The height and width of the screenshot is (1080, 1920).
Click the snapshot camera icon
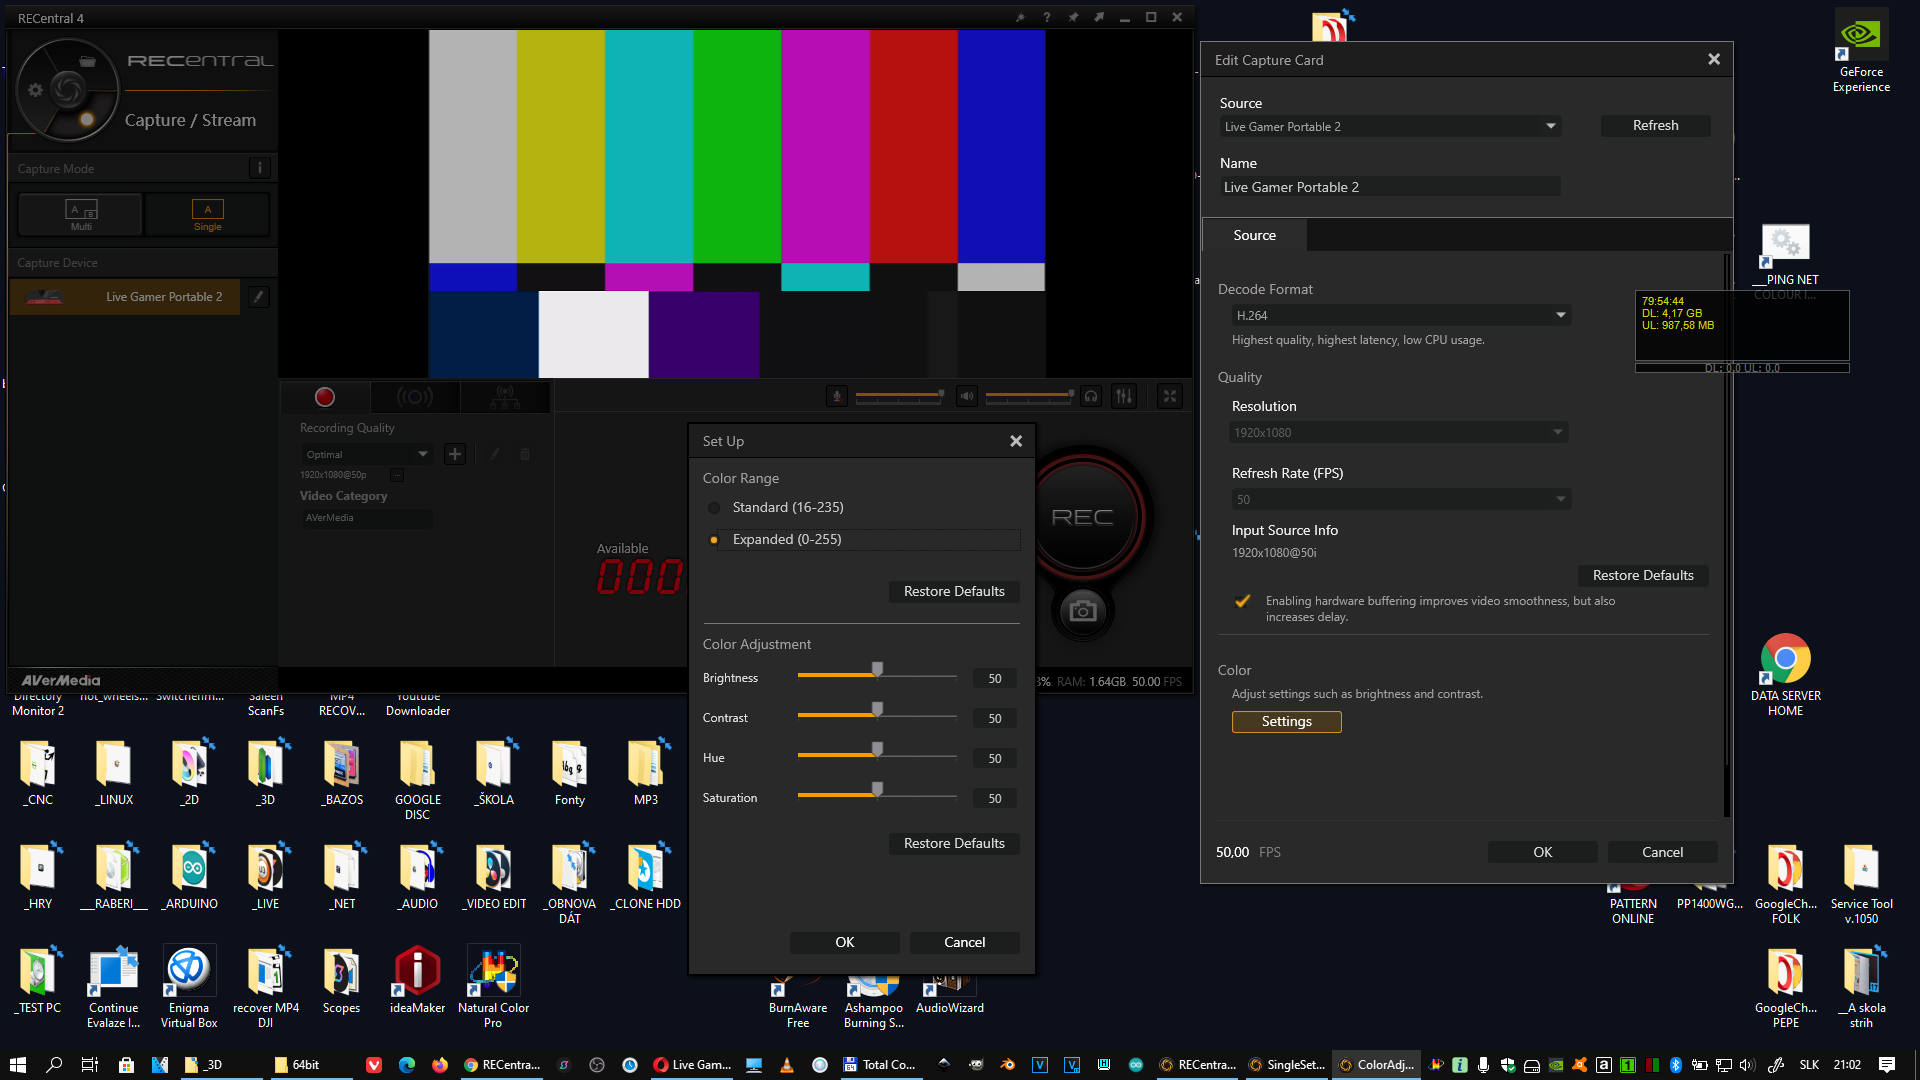pyautogui.click(x=1082, y=611)
